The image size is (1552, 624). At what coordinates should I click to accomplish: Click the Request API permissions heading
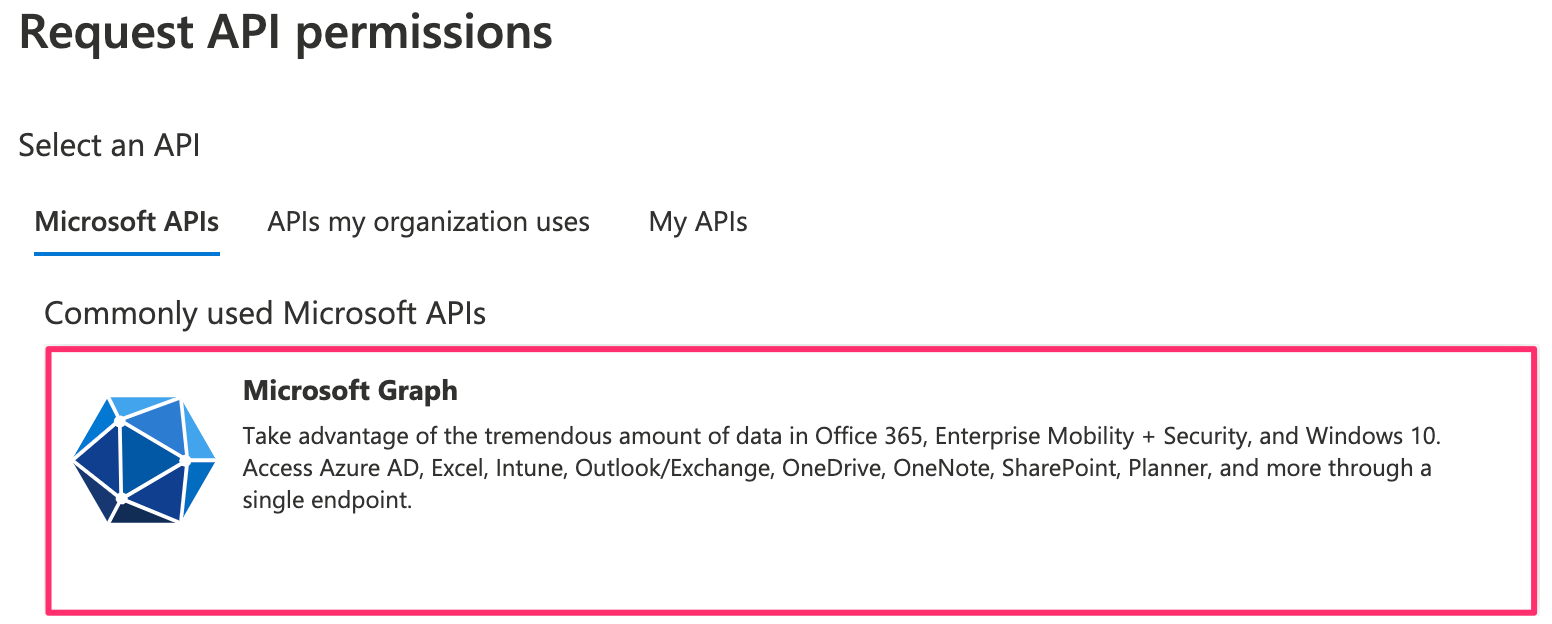[x=284, y=33]
